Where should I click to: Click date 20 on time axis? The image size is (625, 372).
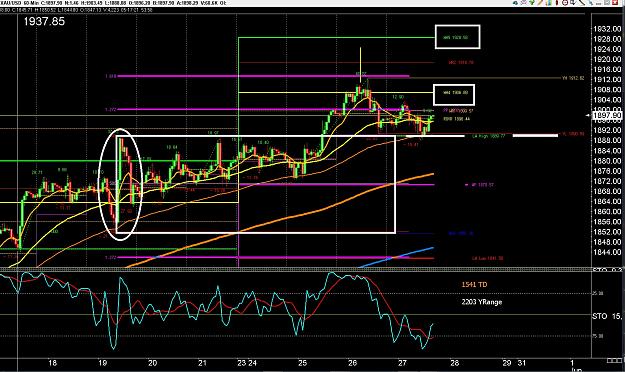(x=152, y=363)
